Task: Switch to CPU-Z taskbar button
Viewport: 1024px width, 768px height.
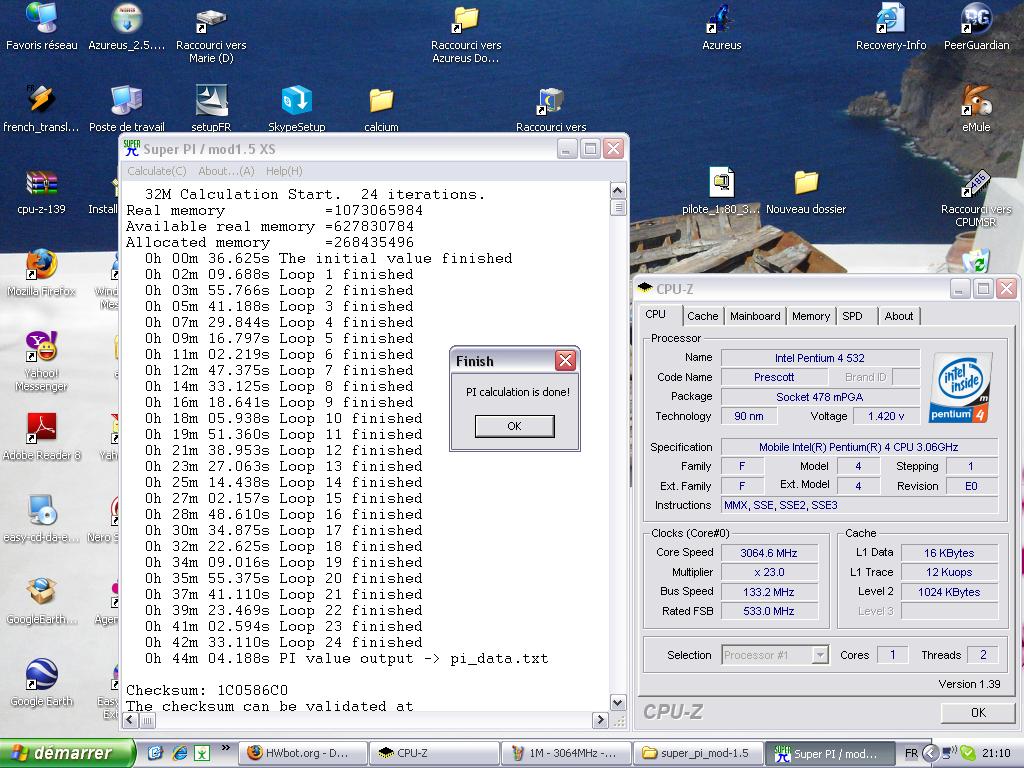Action: [x=434, y=753]
